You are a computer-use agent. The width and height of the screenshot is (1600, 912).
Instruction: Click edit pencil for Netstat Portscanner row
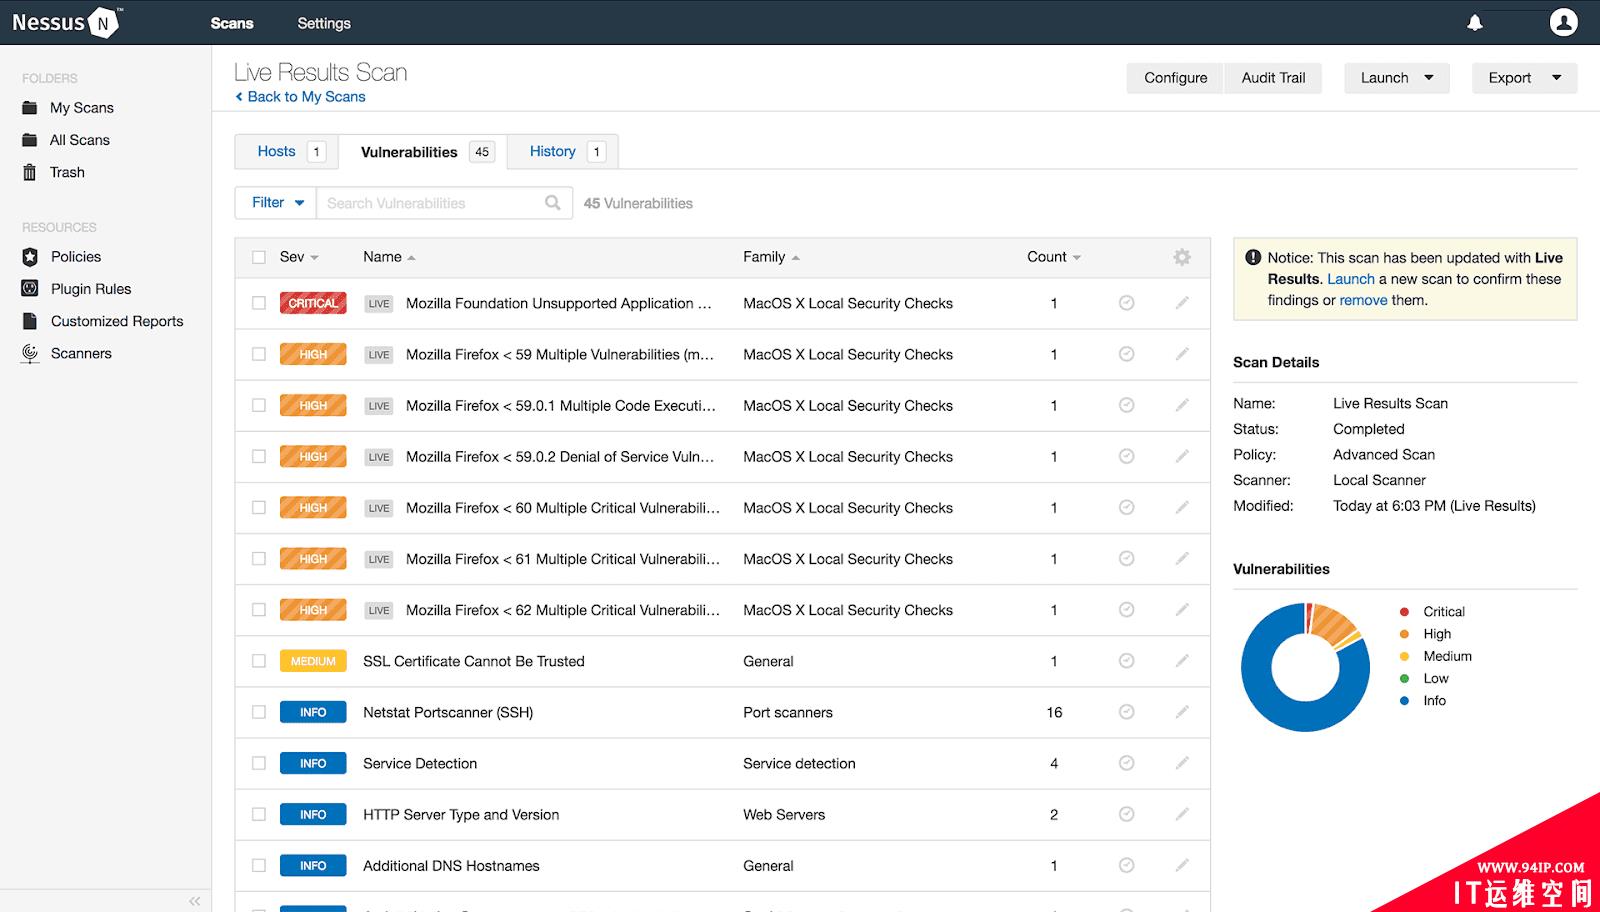[1182, 712]
